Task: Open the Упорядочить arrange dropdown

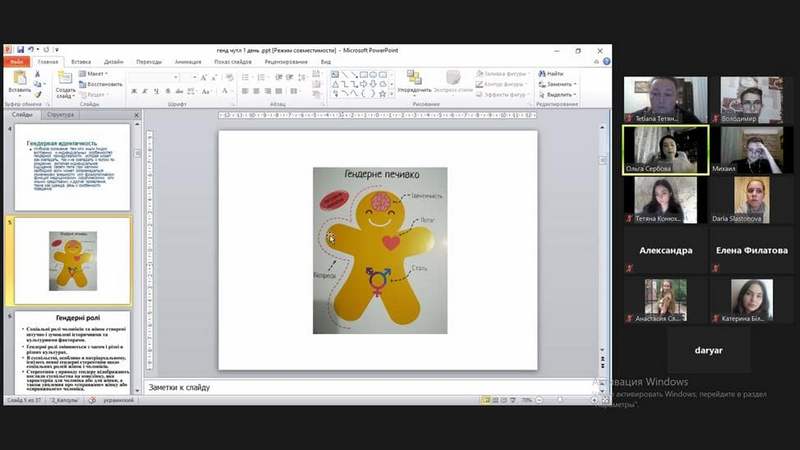Action: [x=414, y=83]
